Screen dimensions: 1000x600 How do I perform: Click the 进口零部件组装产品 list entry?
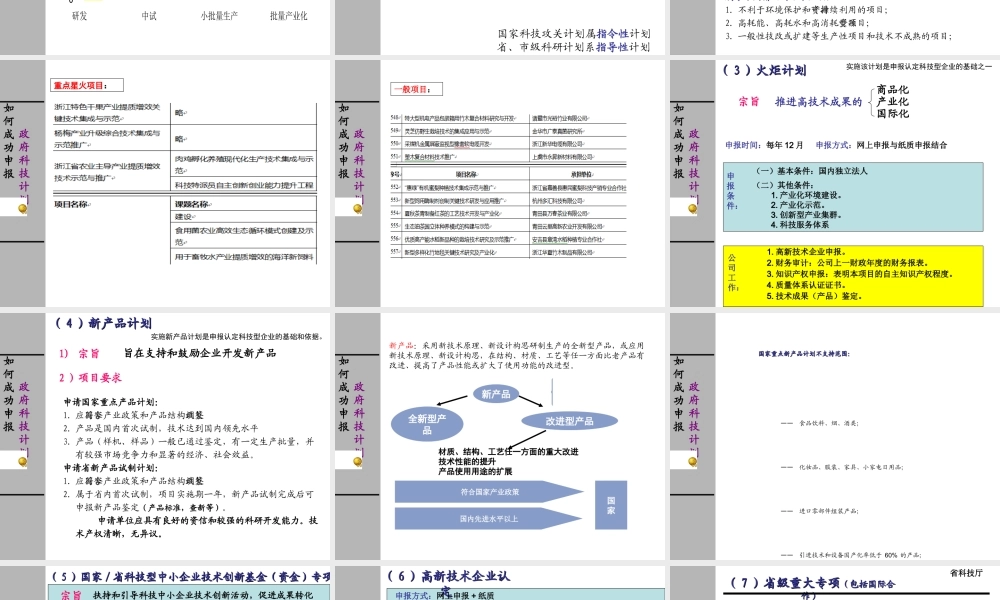pyautogui.click(x=828, y=511)
